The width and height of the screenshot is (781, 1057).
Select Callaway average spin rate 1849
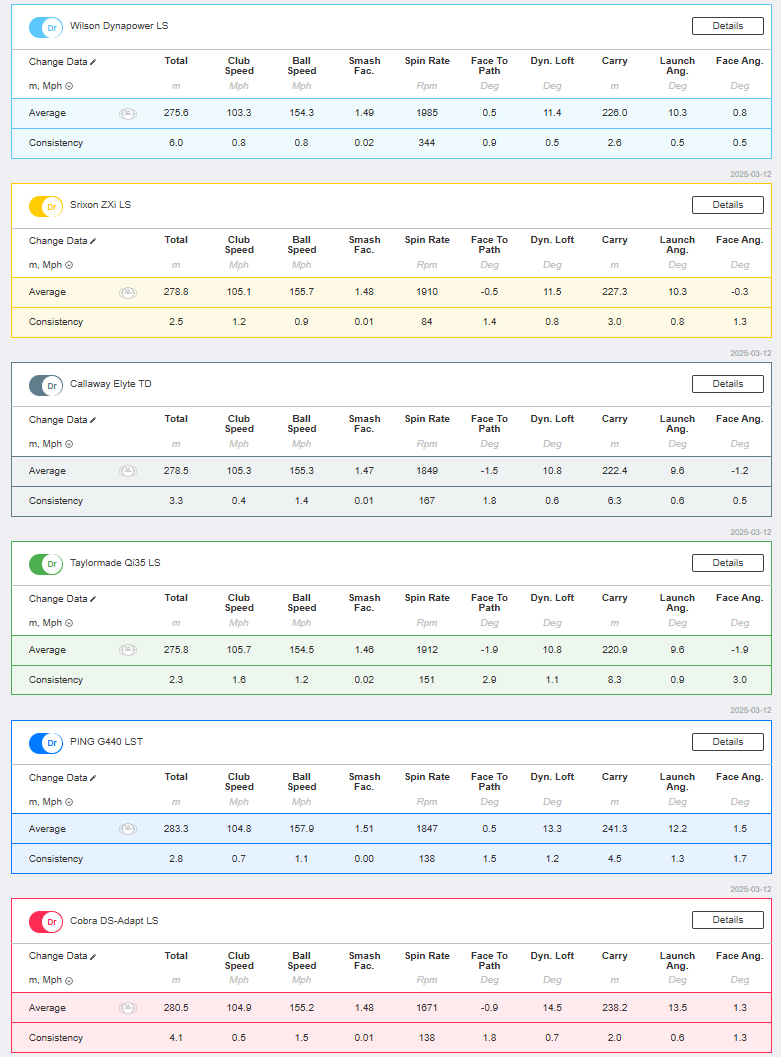pos(427,471)
